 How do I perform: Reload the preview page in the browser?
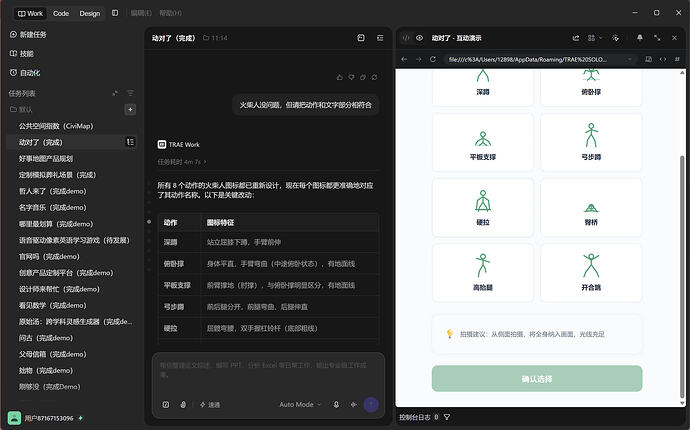coord(433,59)
